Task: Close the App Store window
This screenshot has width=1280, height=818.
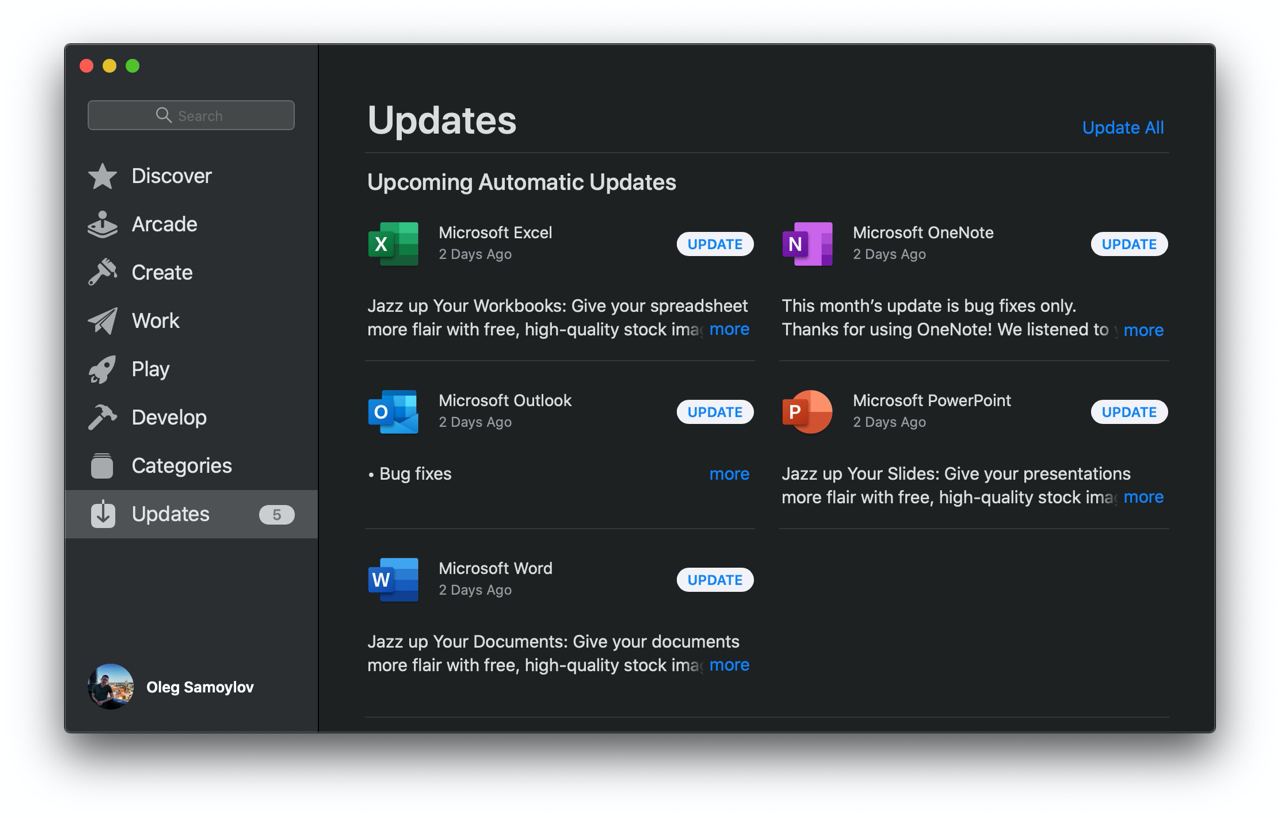Action: (86, 66)
